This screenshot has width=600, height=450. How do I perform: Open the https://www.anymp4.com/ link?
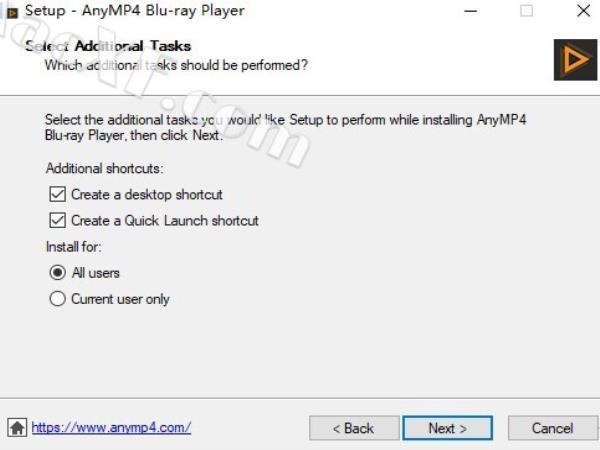111,427
